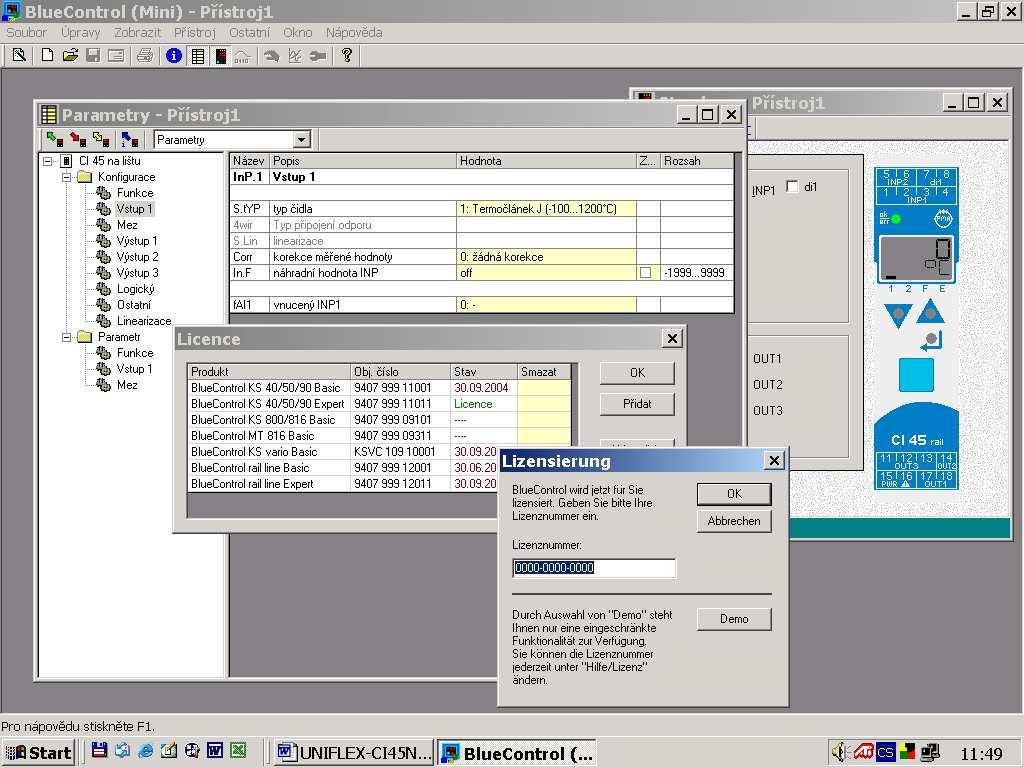
Task: Click the Lizenznummer input field
Action: point(594,568)
